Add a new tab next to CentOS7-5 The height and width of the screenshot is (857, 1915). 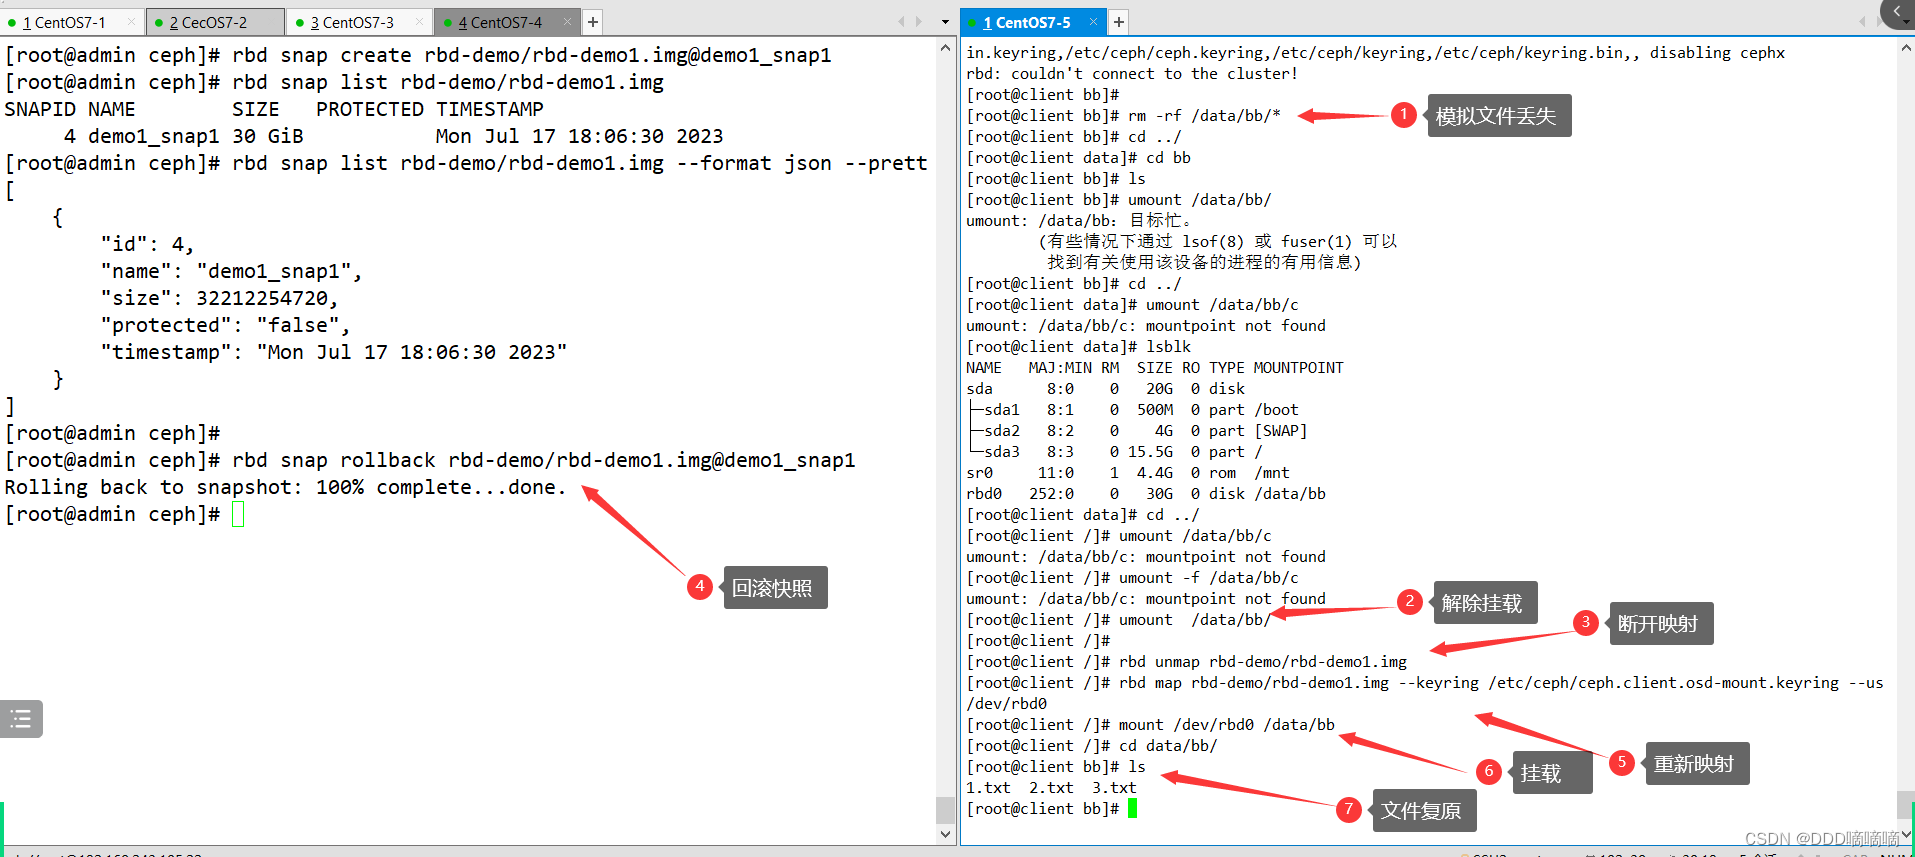click(x=1119, y=22)
